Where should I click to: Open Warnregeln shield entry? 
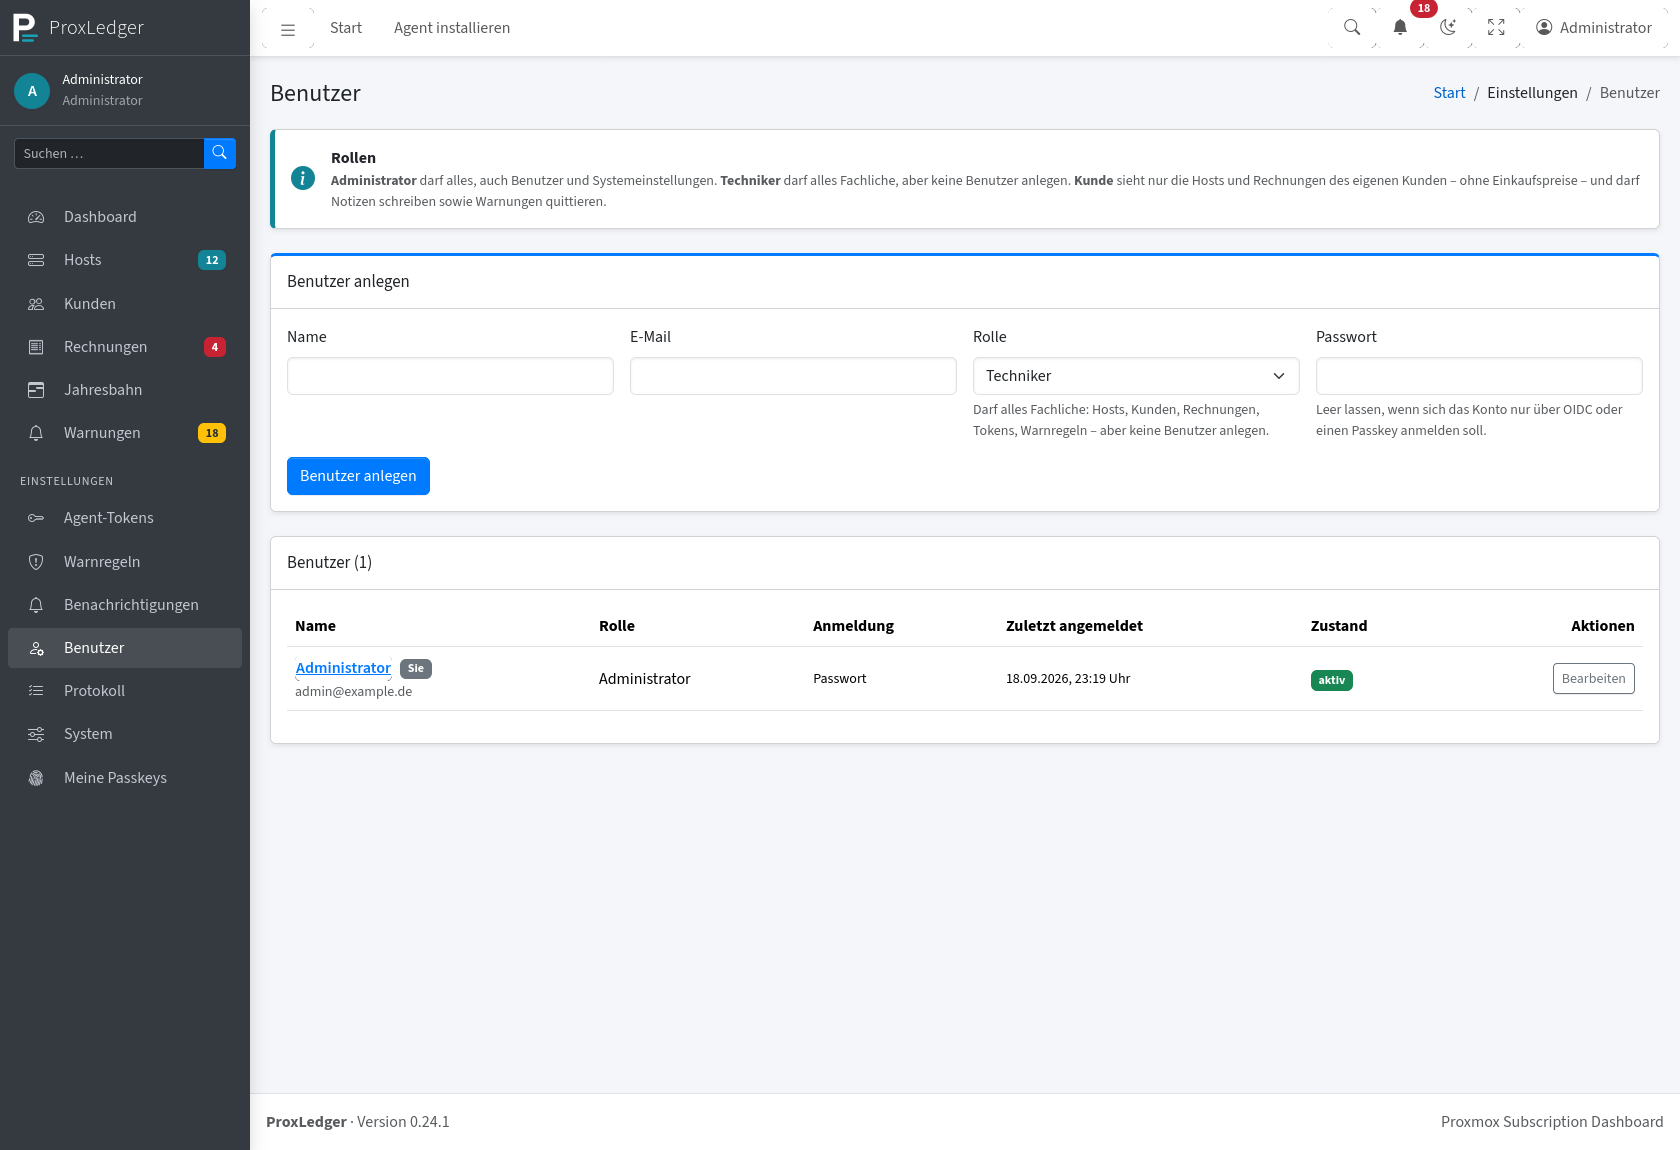(125, 562)
